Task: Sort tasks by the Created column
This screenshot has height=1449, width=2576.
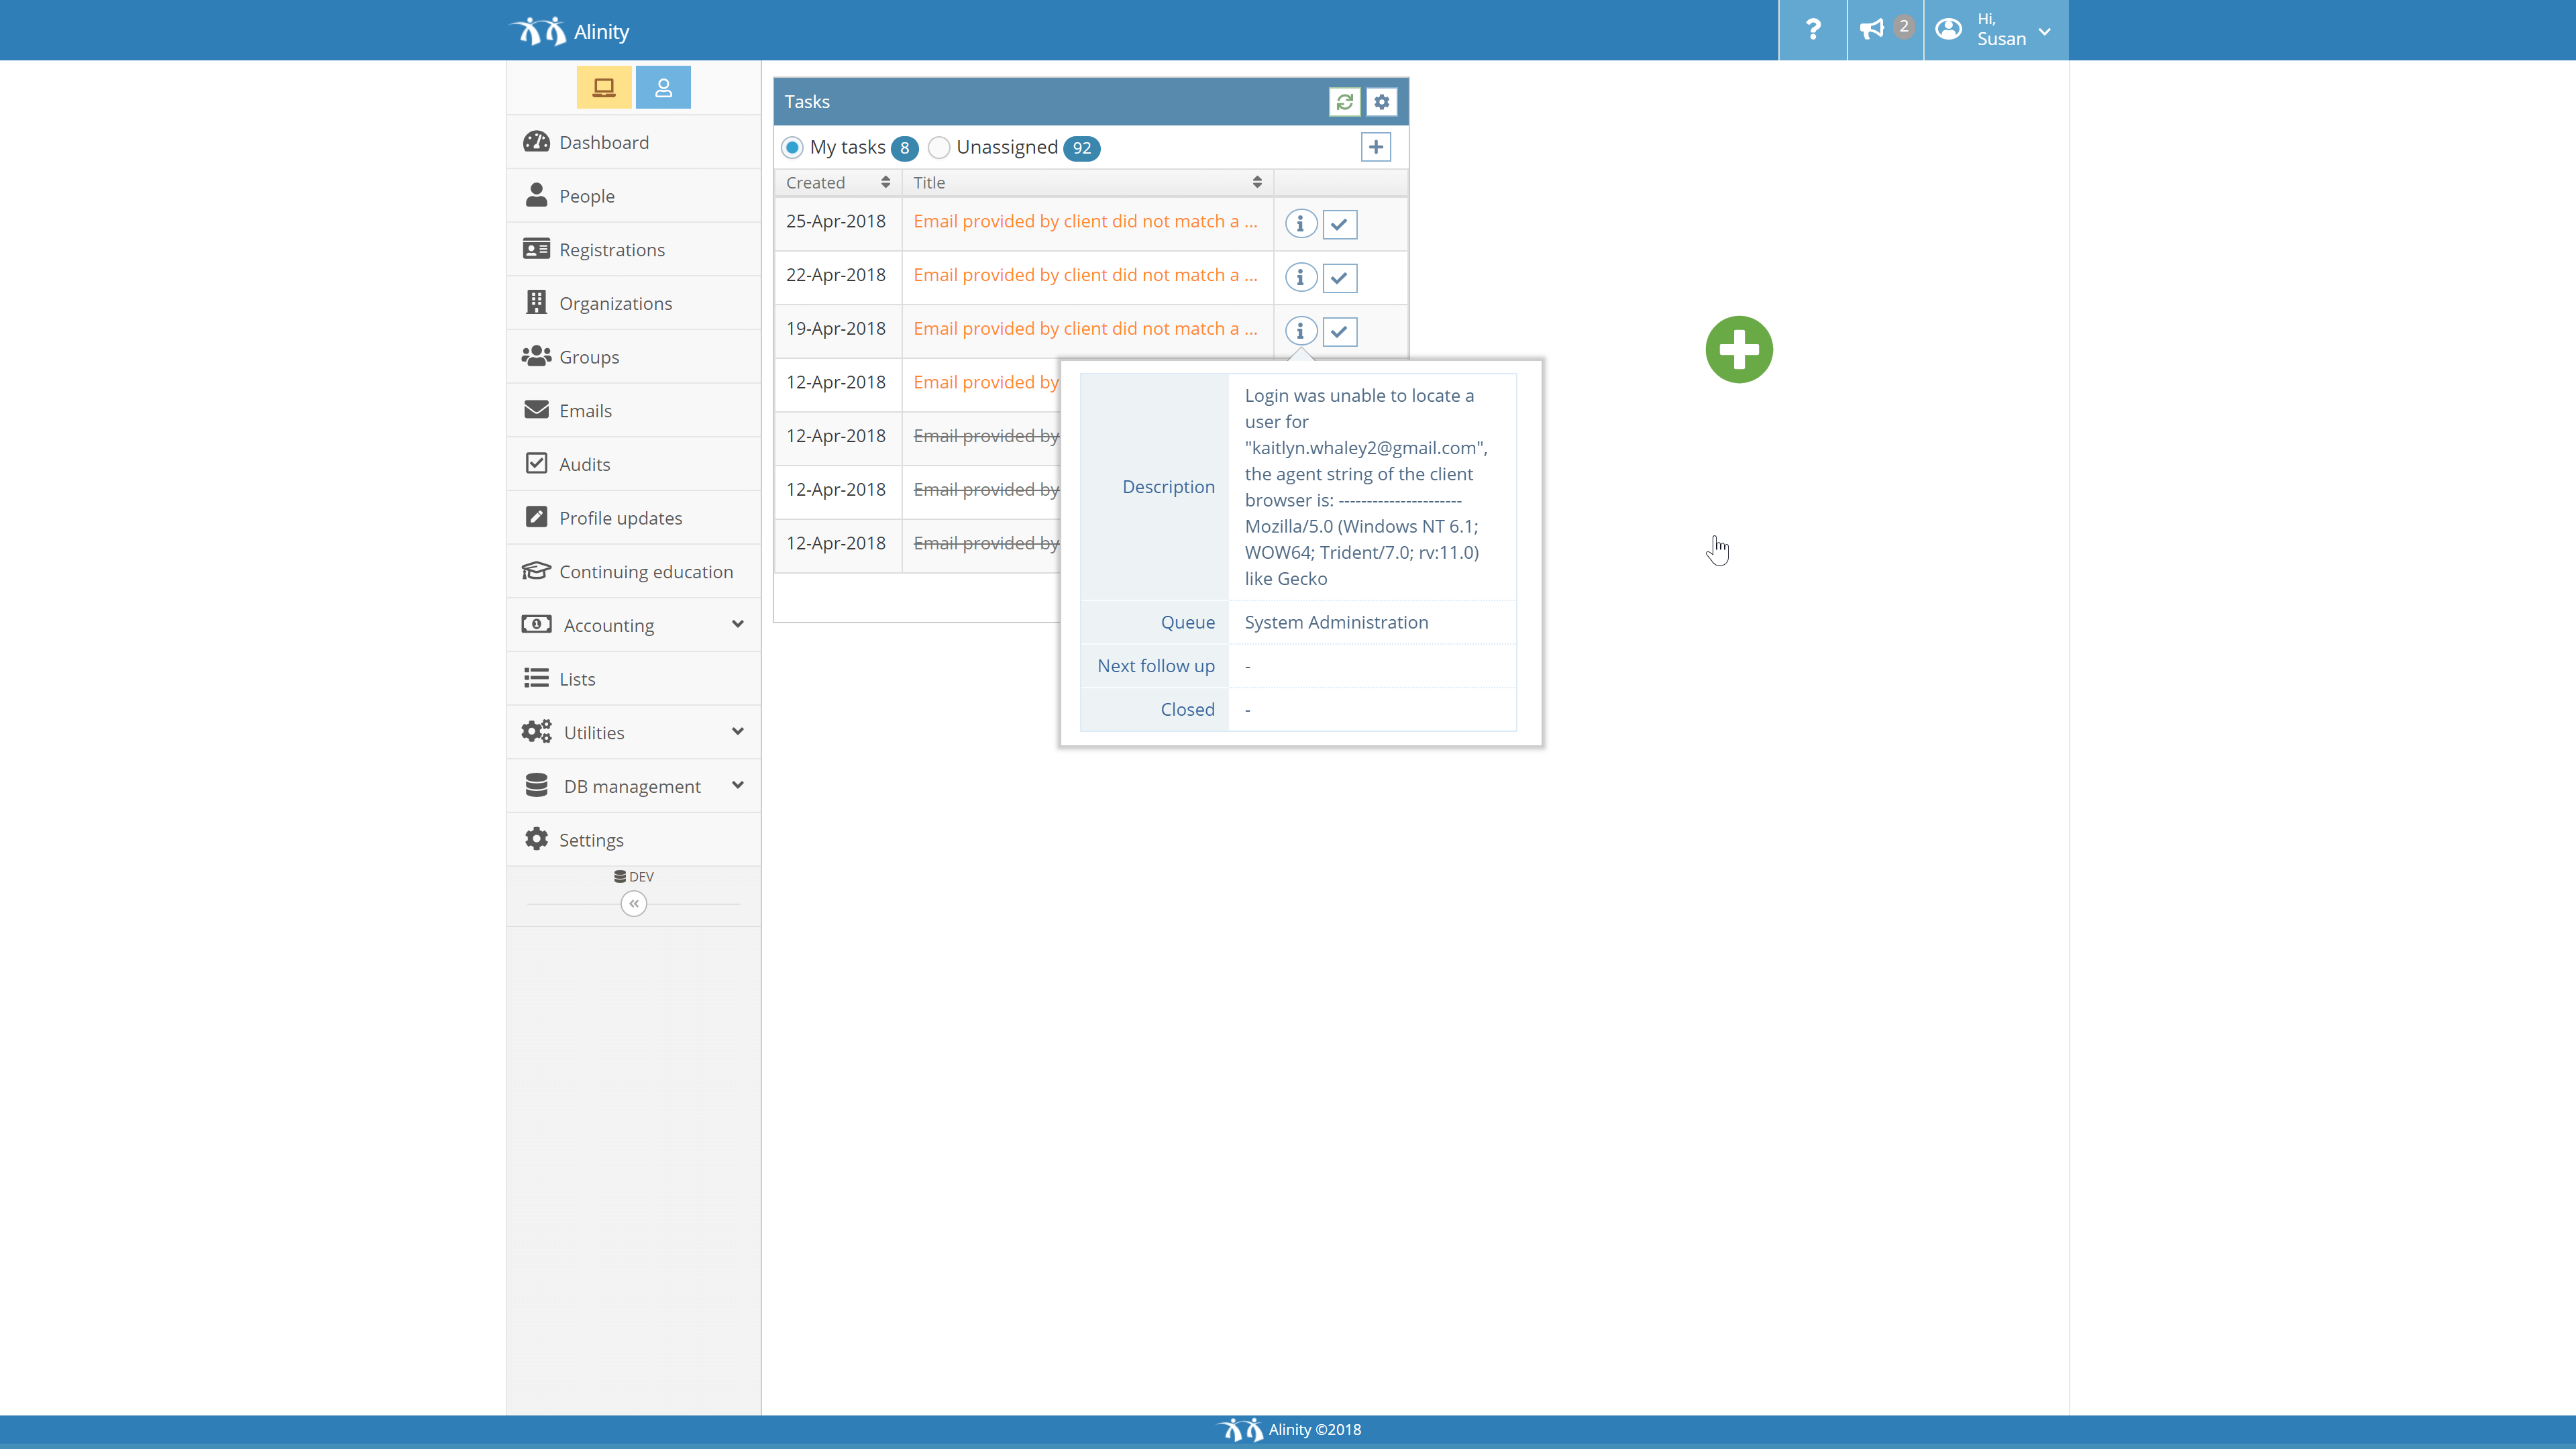Action: (838, 183)
